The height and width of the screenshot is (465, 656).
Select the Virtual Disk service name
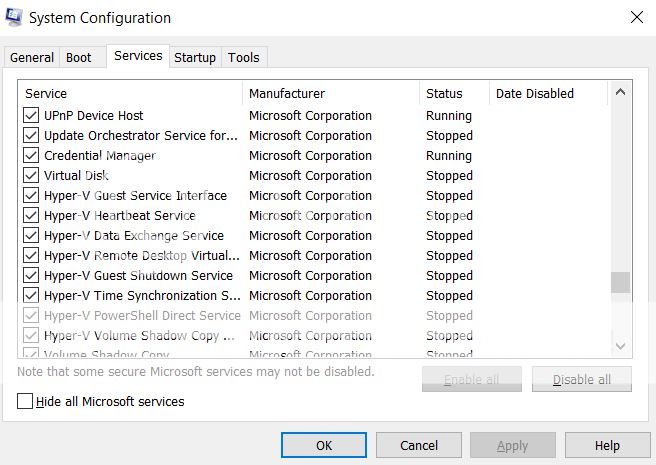pyautogui.click(x=76, y=175)
